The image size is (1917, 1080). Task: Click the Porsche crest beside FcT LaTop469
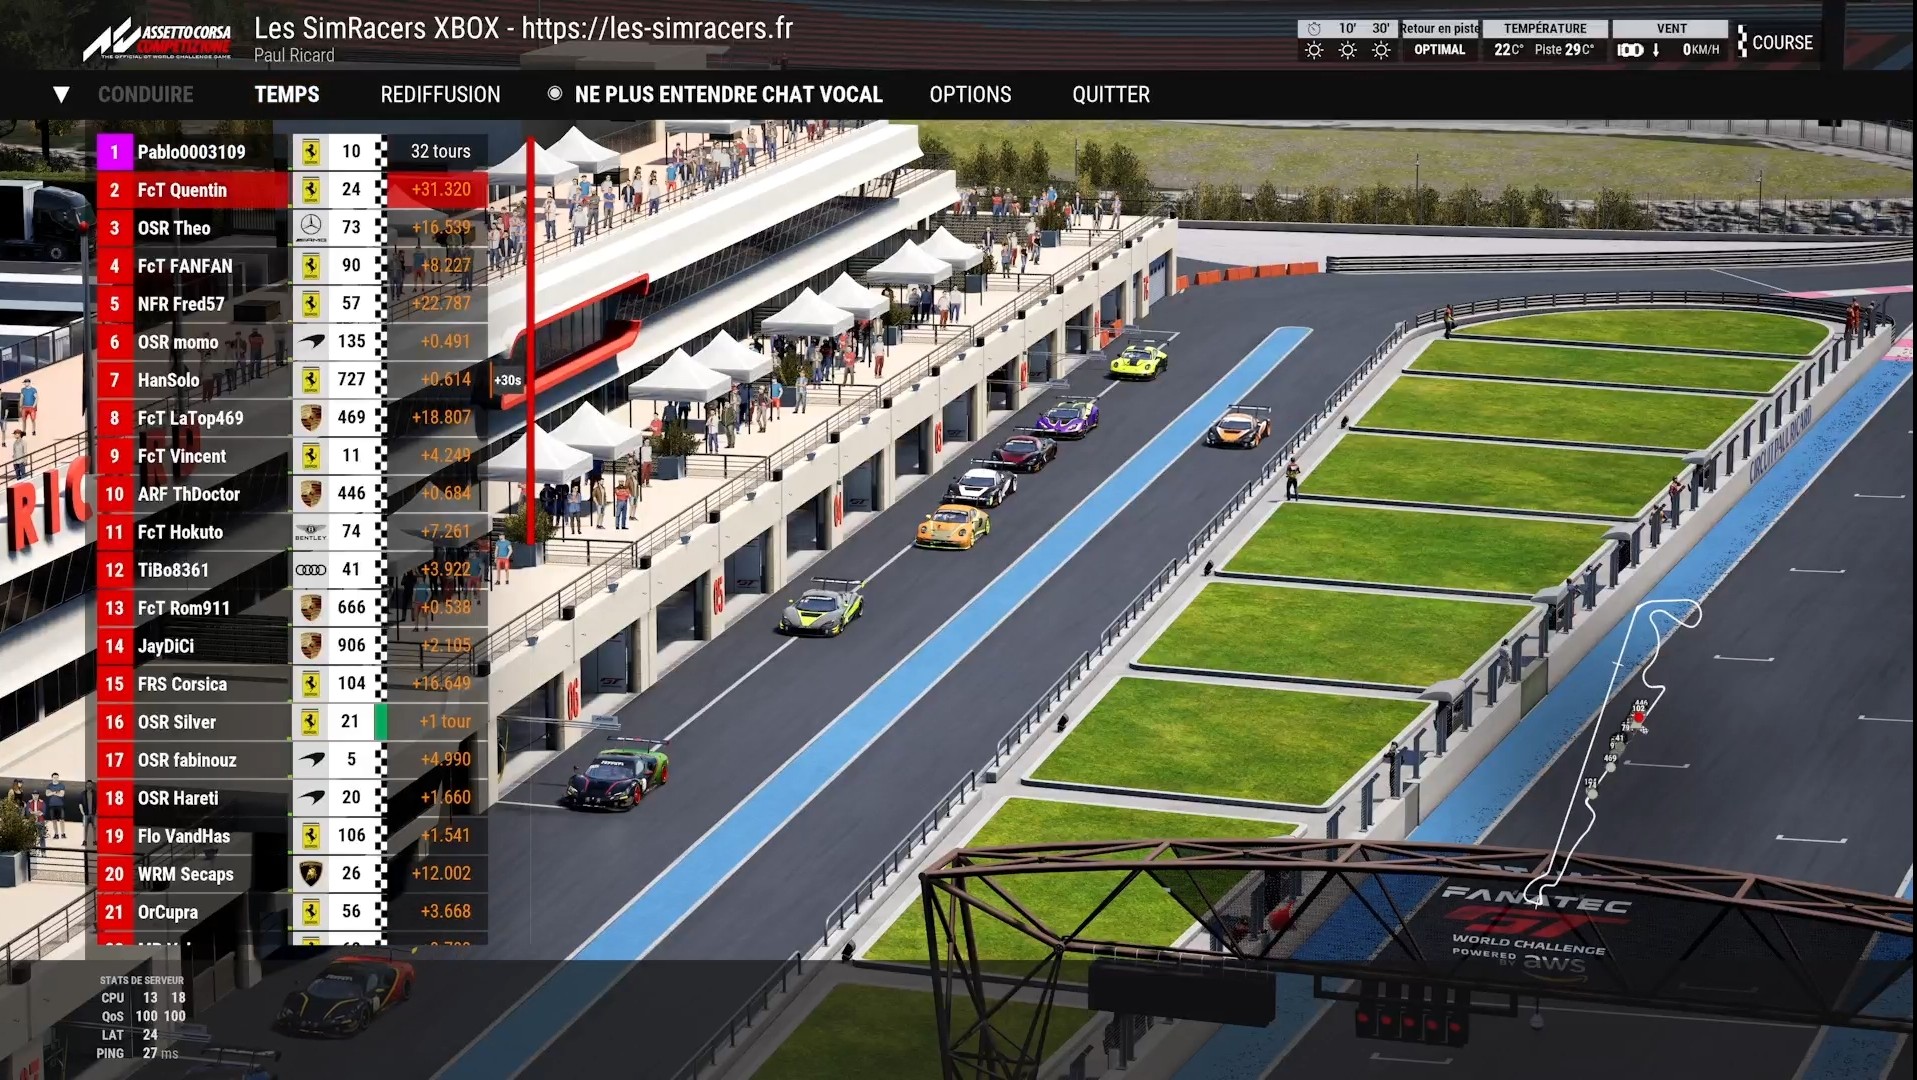coord(311,417)
